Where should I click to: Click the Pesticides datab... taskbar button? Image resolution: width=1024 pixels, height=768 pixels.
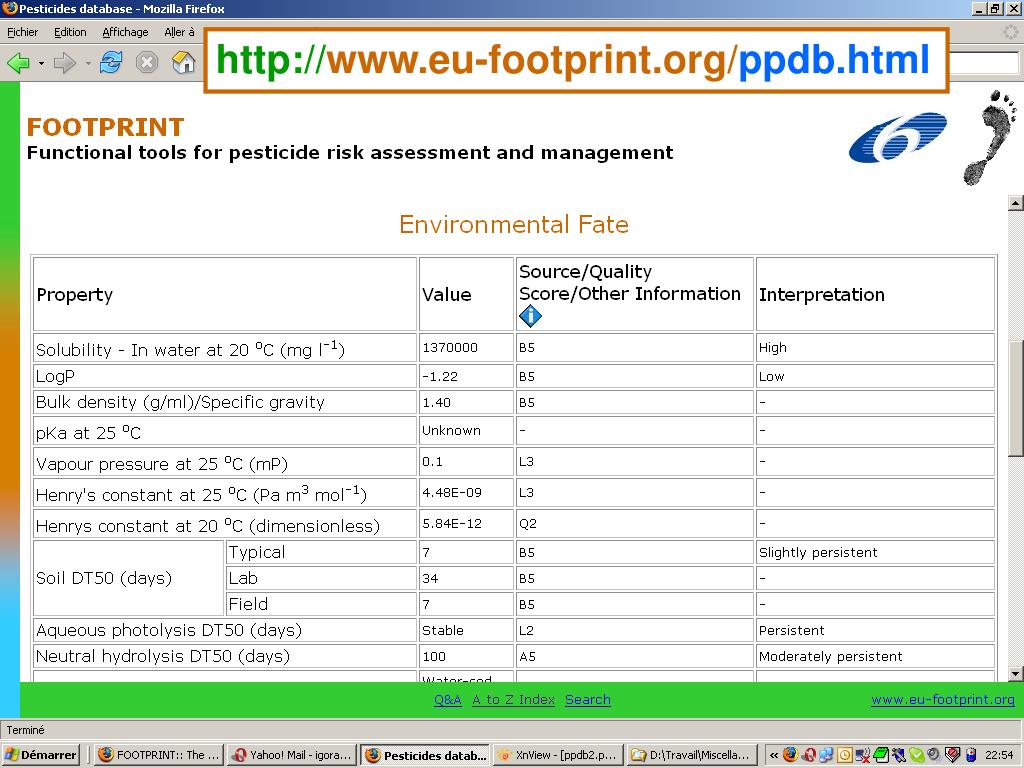[x=425, y=755]
